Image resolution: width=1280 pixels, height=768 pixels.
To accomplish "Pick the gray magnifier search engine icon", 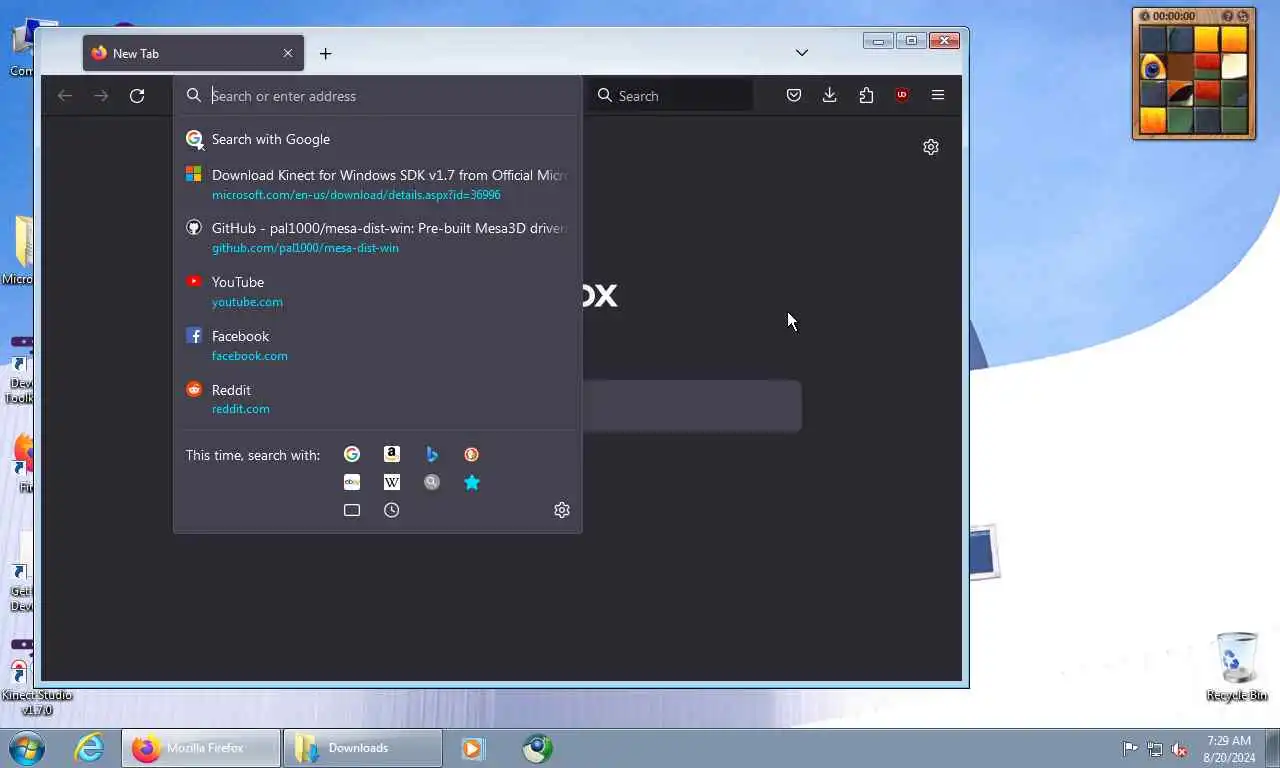I will tap(432, 482).
